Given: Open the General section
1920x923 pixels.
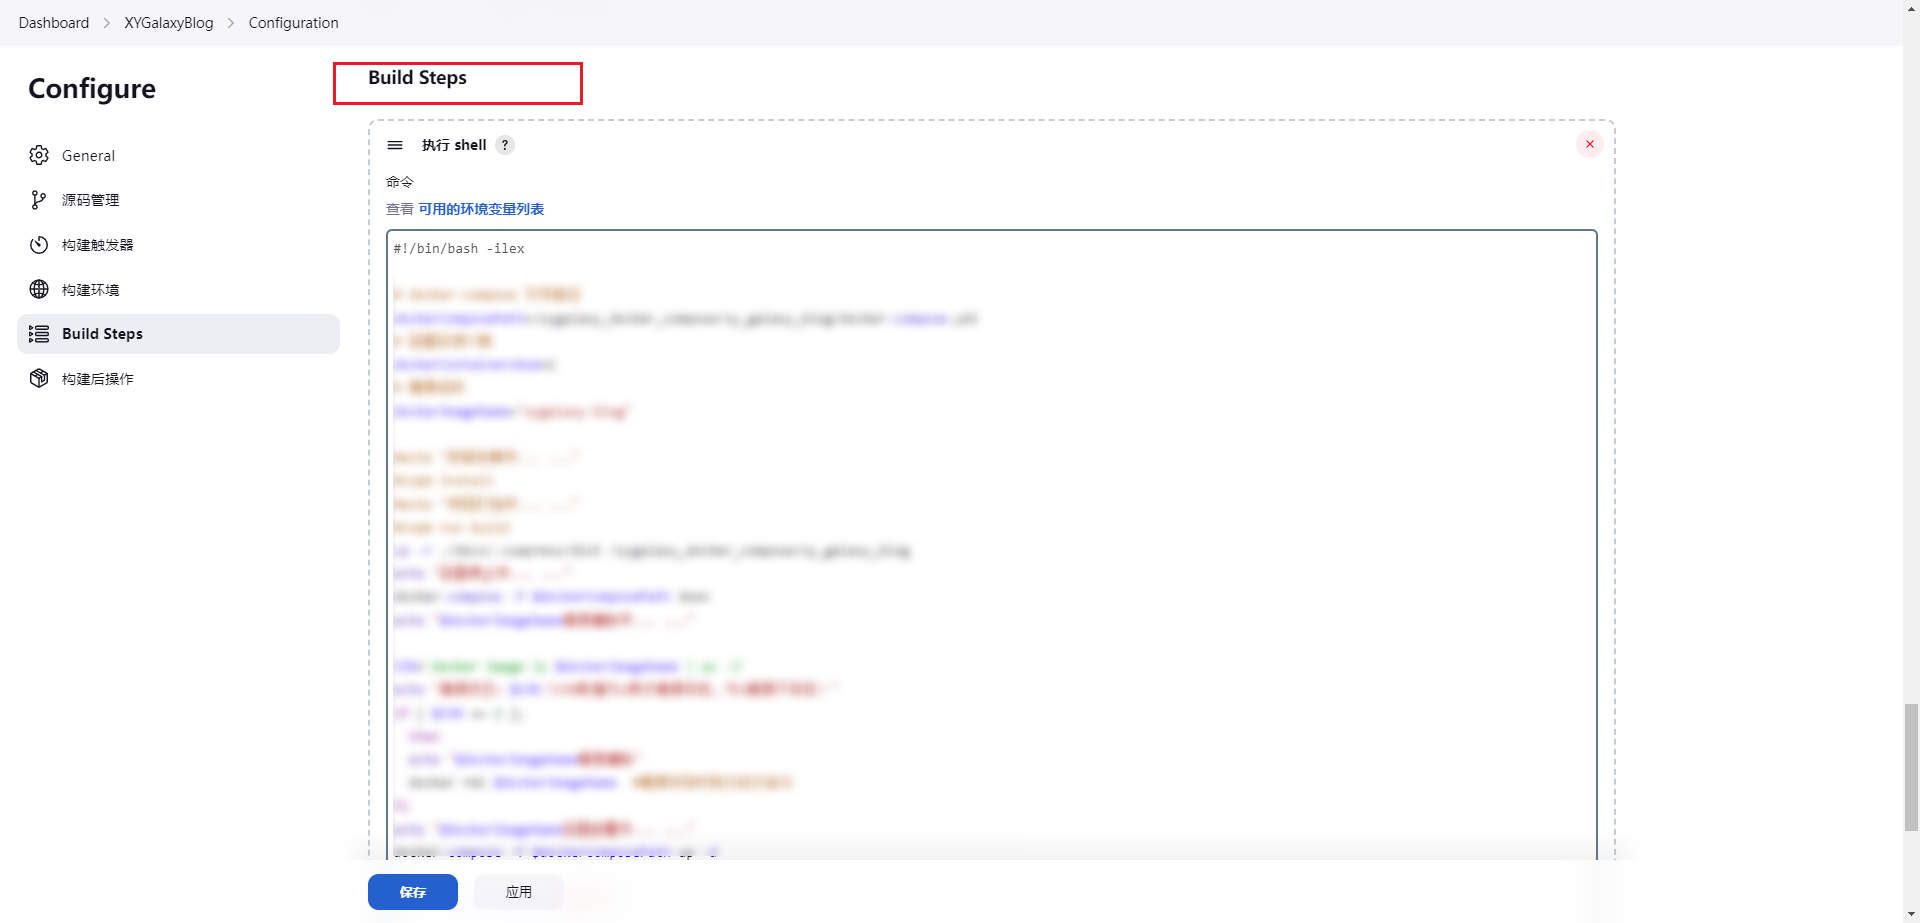Looking at the screenshot, I should coord(88,156).
